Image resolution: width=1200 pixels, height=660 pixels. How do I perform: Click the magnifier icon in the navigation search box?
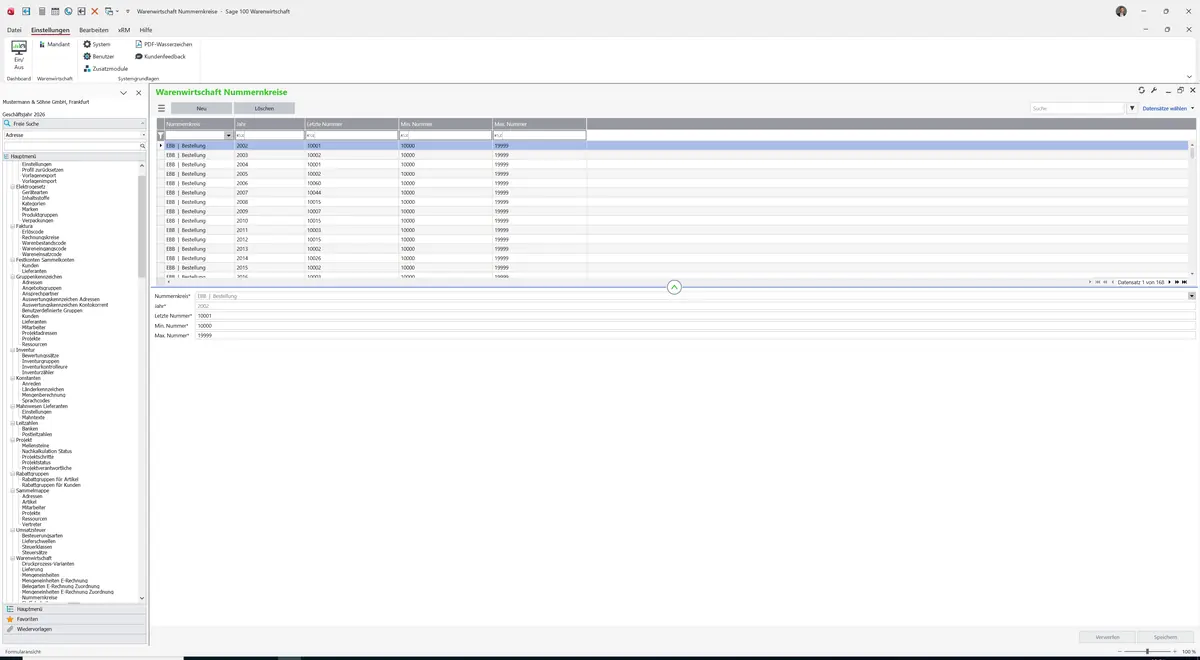143,146
